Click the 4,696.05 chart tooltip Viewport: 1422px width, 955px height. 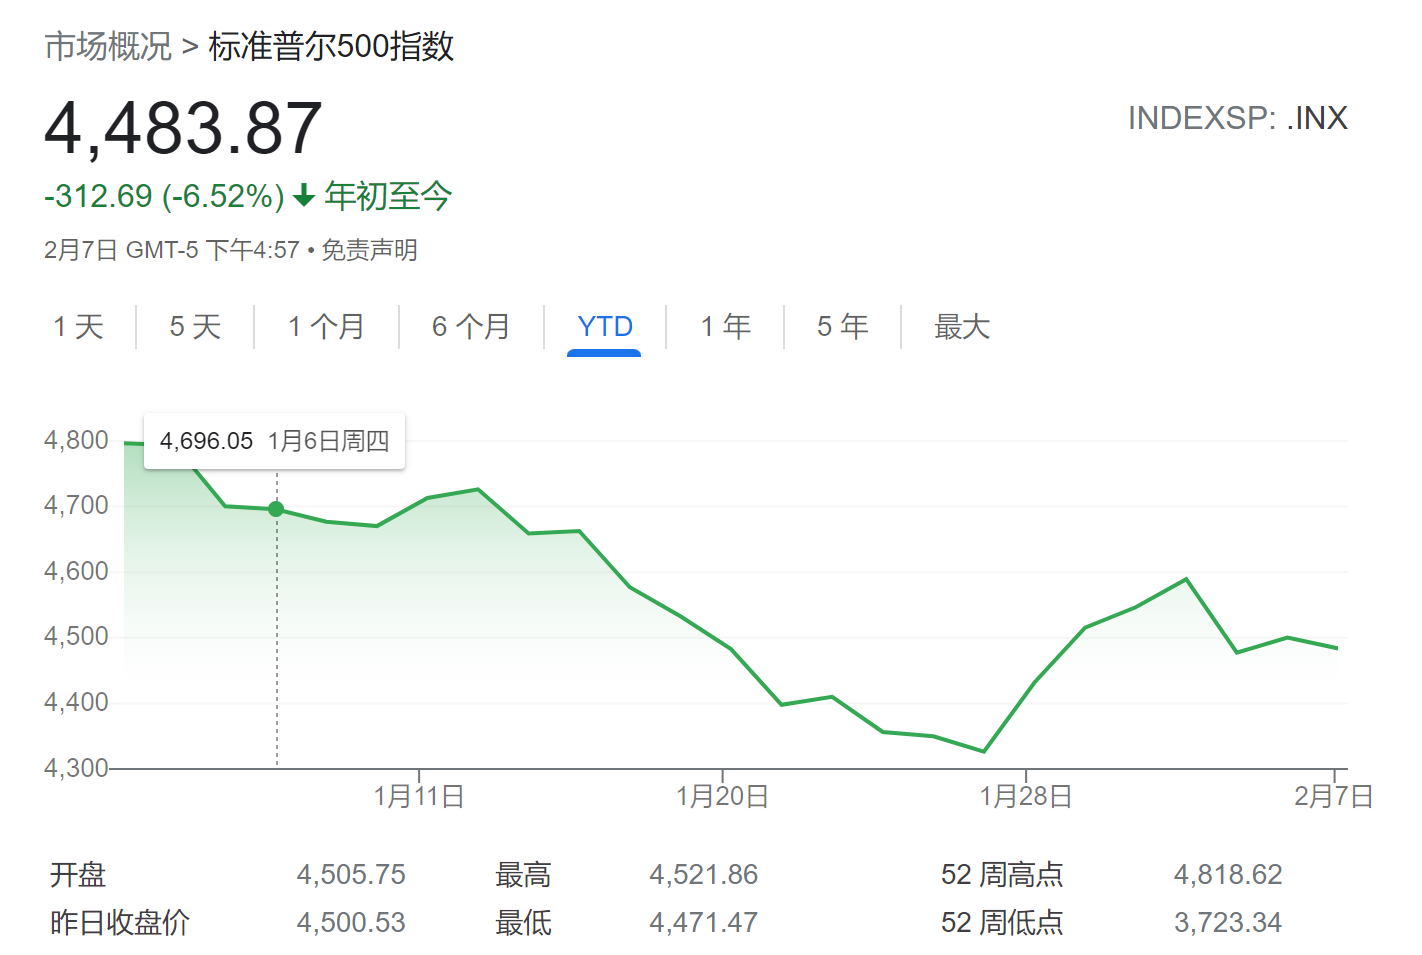274,441
